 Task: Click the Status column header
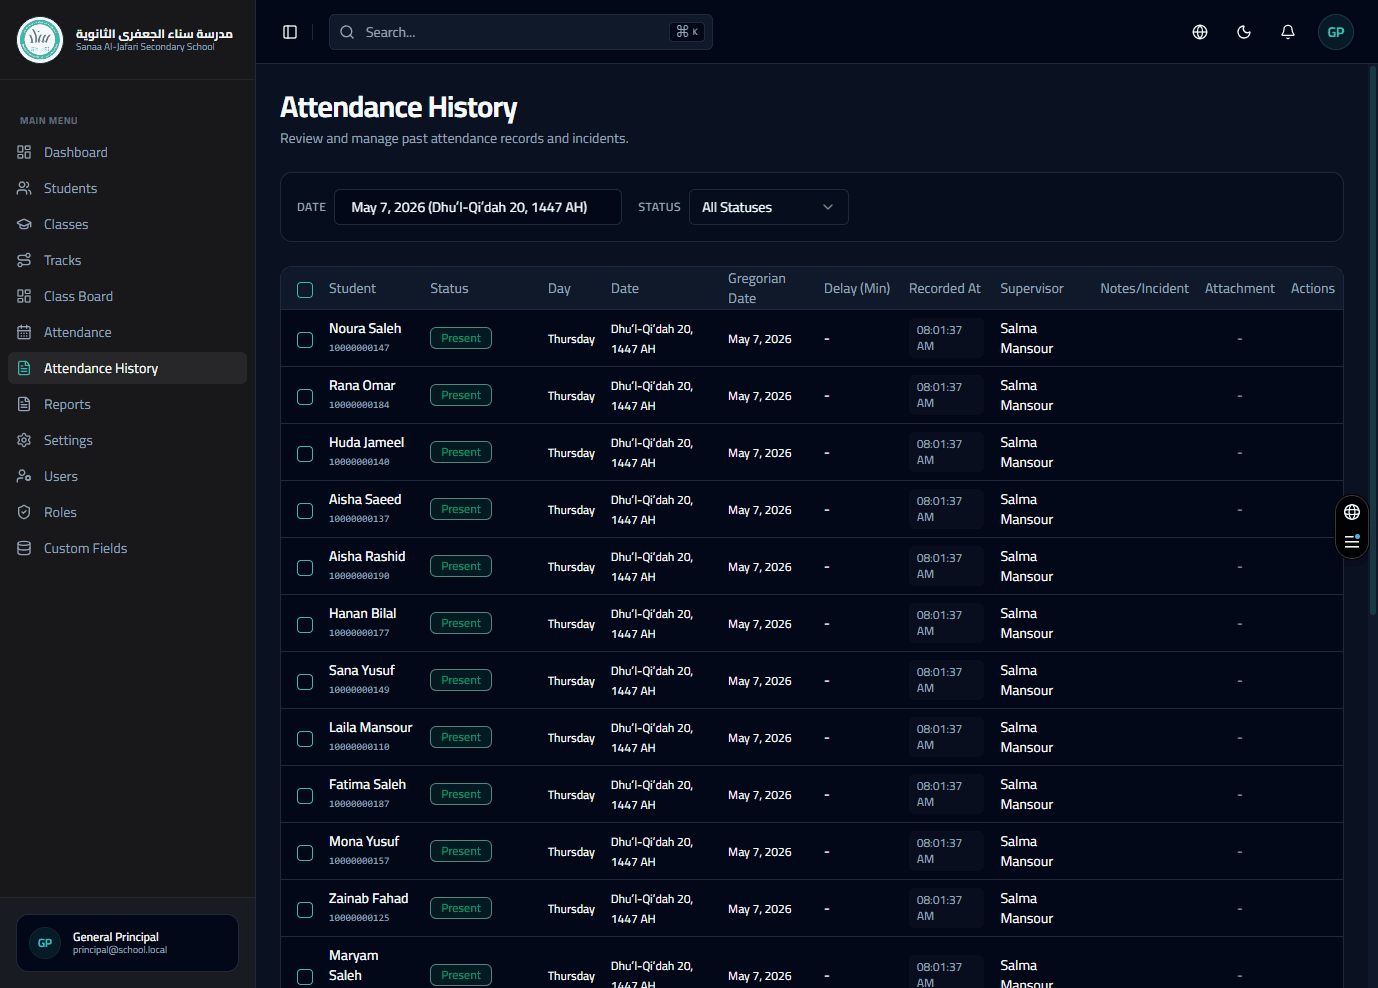[x=449, y=288]
